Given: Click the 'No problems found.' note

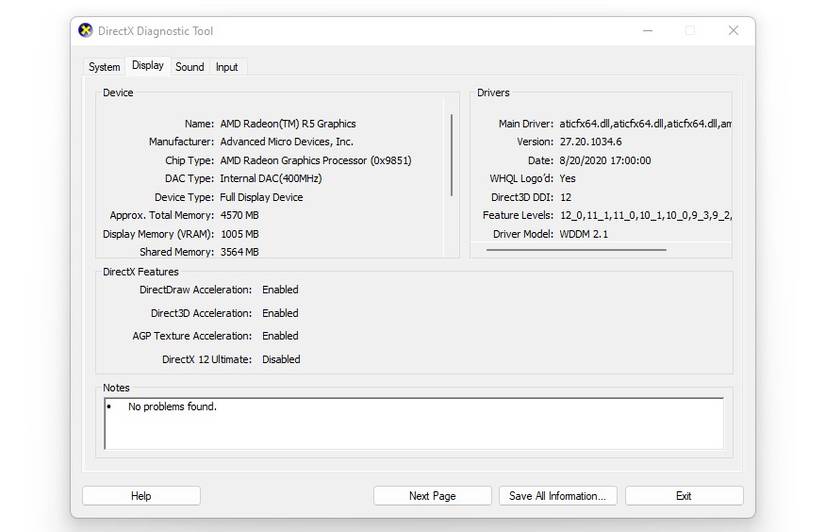Looking at the screenshot, I should [x=173, y=407].
